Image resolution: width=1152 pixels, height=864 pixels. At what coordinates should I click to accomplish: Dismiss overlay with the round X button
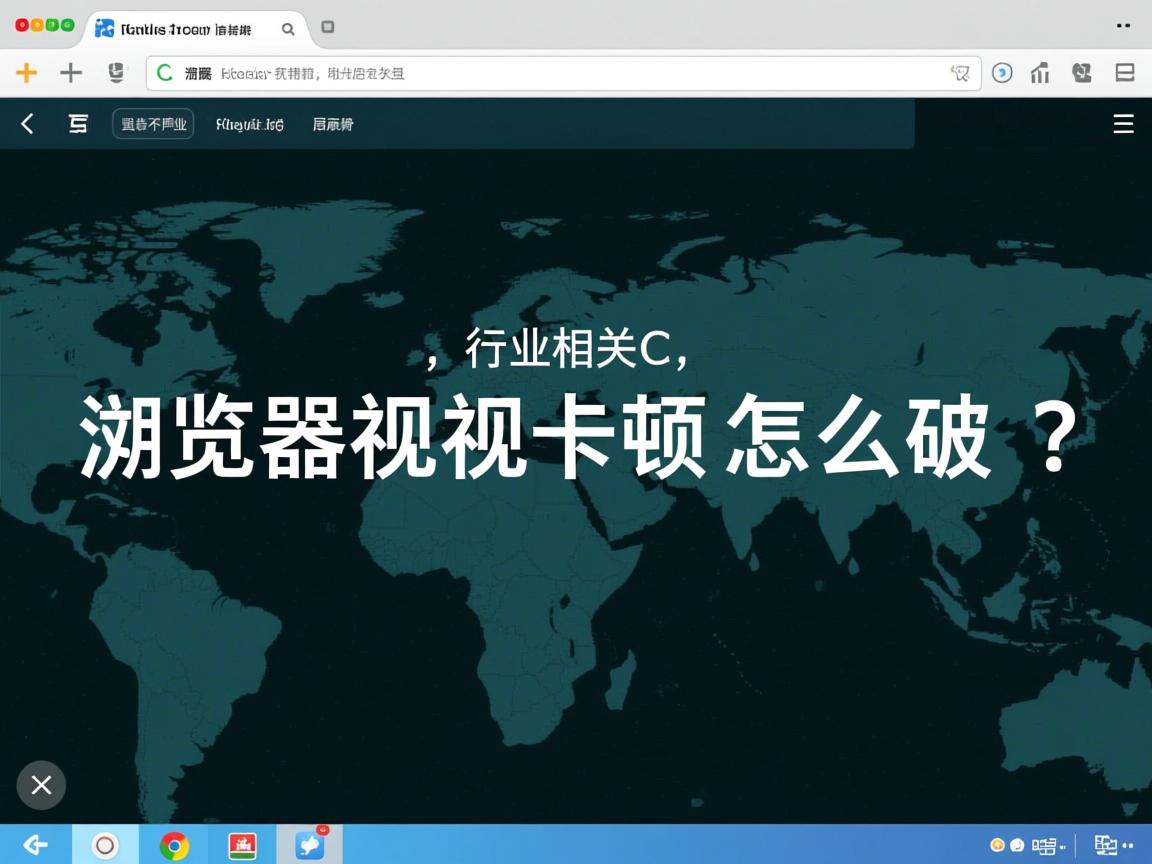pyautogui.click(x=41, y=785)
